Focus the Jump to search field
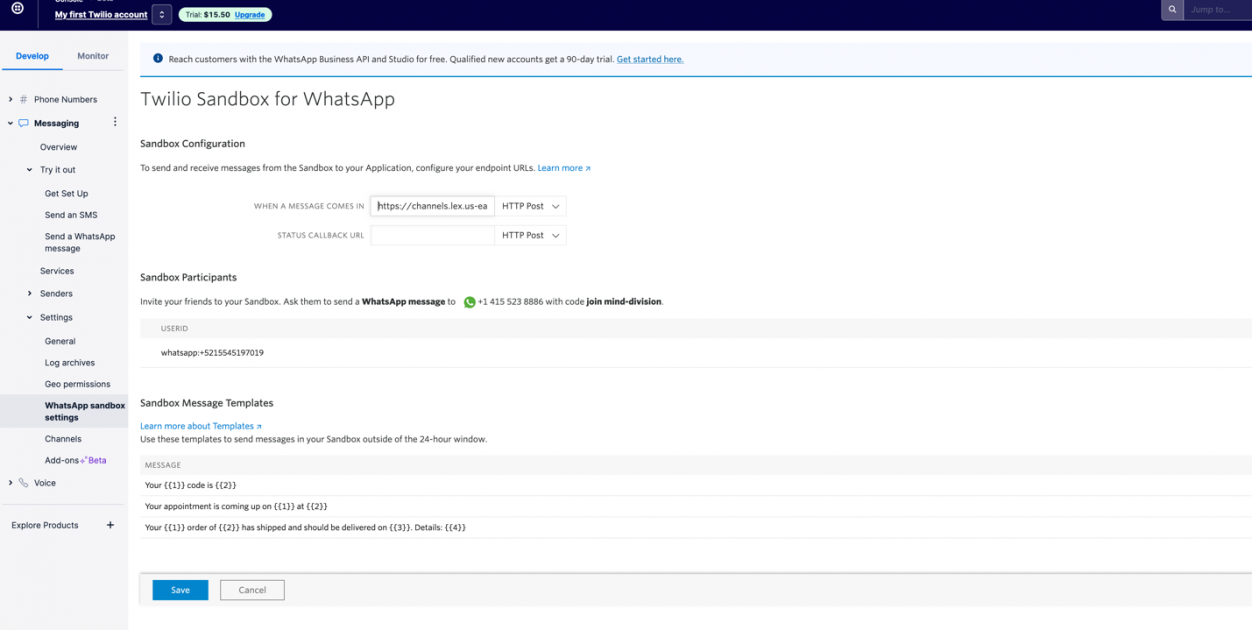 tap(1218, 9)
